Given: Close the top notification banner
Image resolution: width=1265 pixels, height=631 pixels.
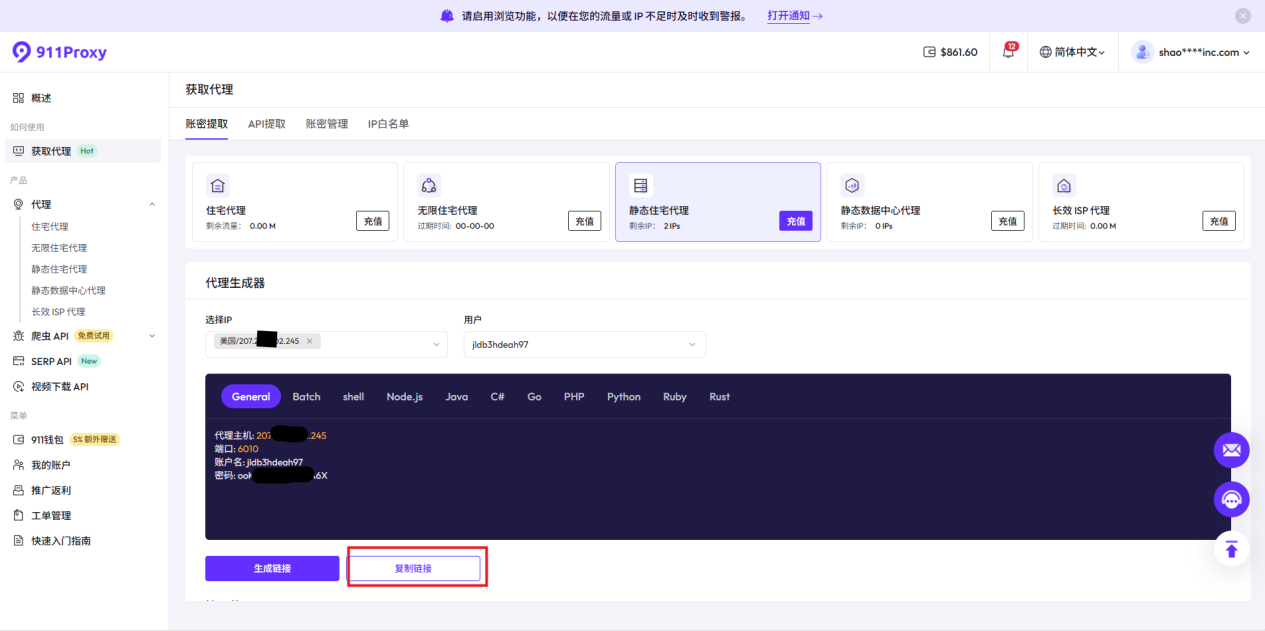Looking at the screenshot, I should pyautogui.click(x=1242, y=16).
